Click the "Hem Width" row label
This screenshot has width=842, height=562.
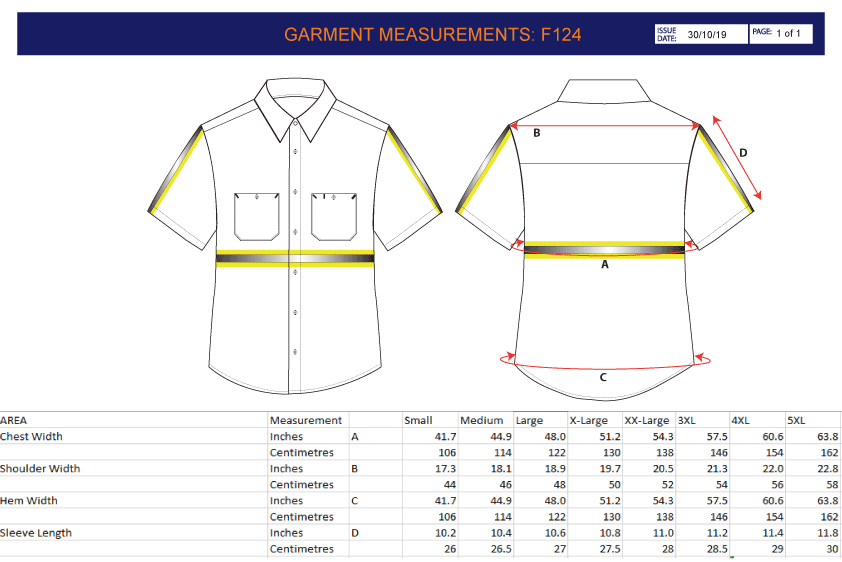(x=28, y=501)
